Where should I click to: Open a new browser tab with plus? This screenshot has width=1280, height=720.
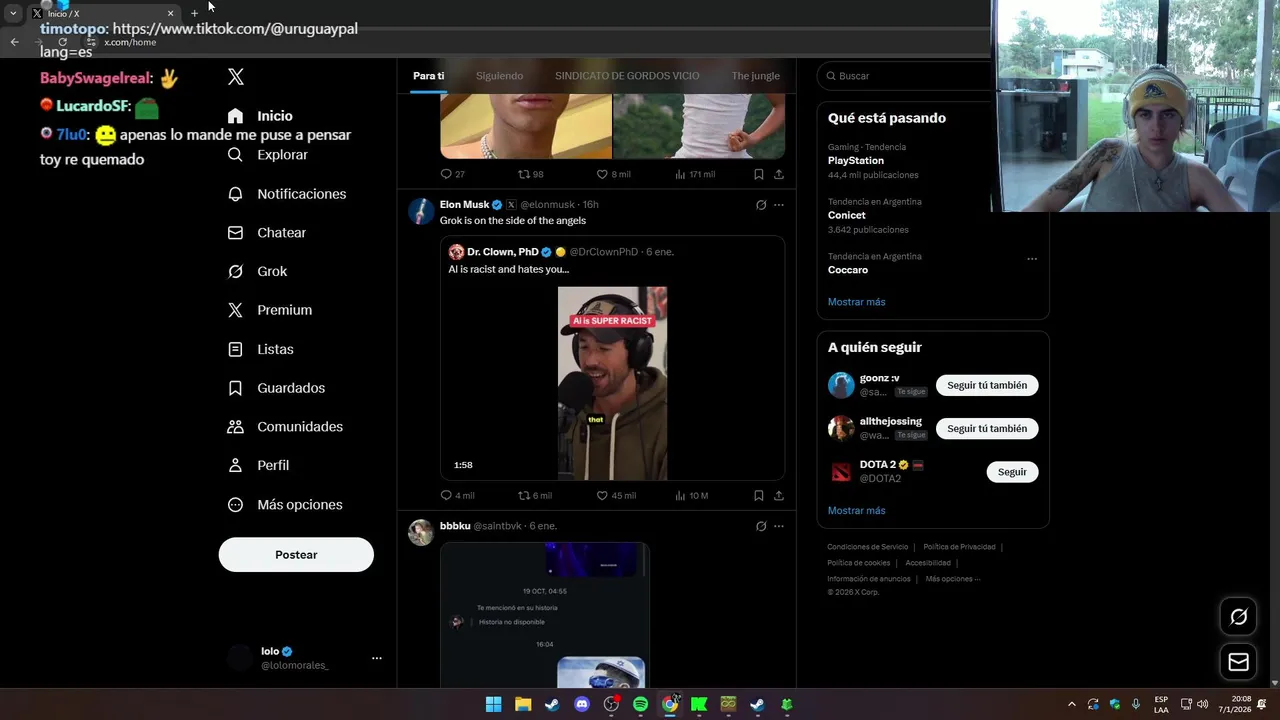click(194, 13)
